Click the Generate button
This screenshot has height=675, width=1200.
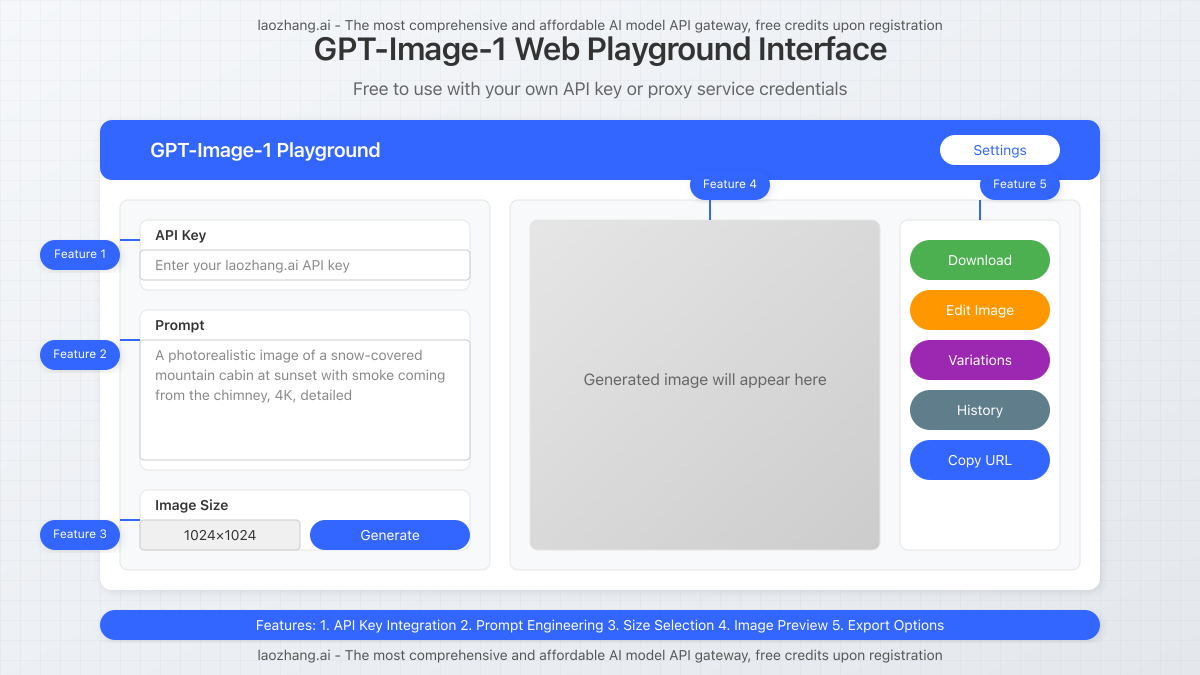(x=390, y=535)
